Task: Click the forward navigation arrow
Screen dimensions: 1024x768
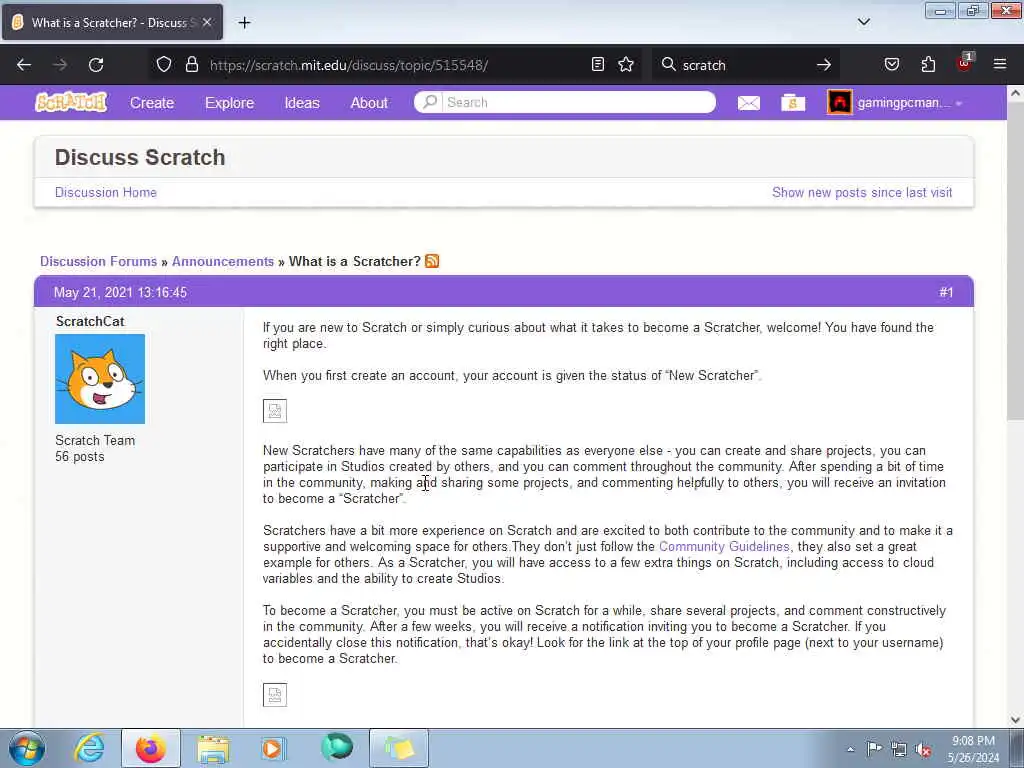Action: coord(59,65)
